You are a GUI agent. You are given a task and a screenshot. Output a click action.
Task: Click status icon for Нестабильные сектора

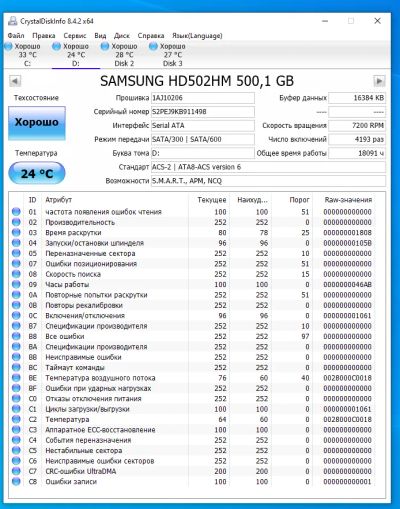coord(16,450)
